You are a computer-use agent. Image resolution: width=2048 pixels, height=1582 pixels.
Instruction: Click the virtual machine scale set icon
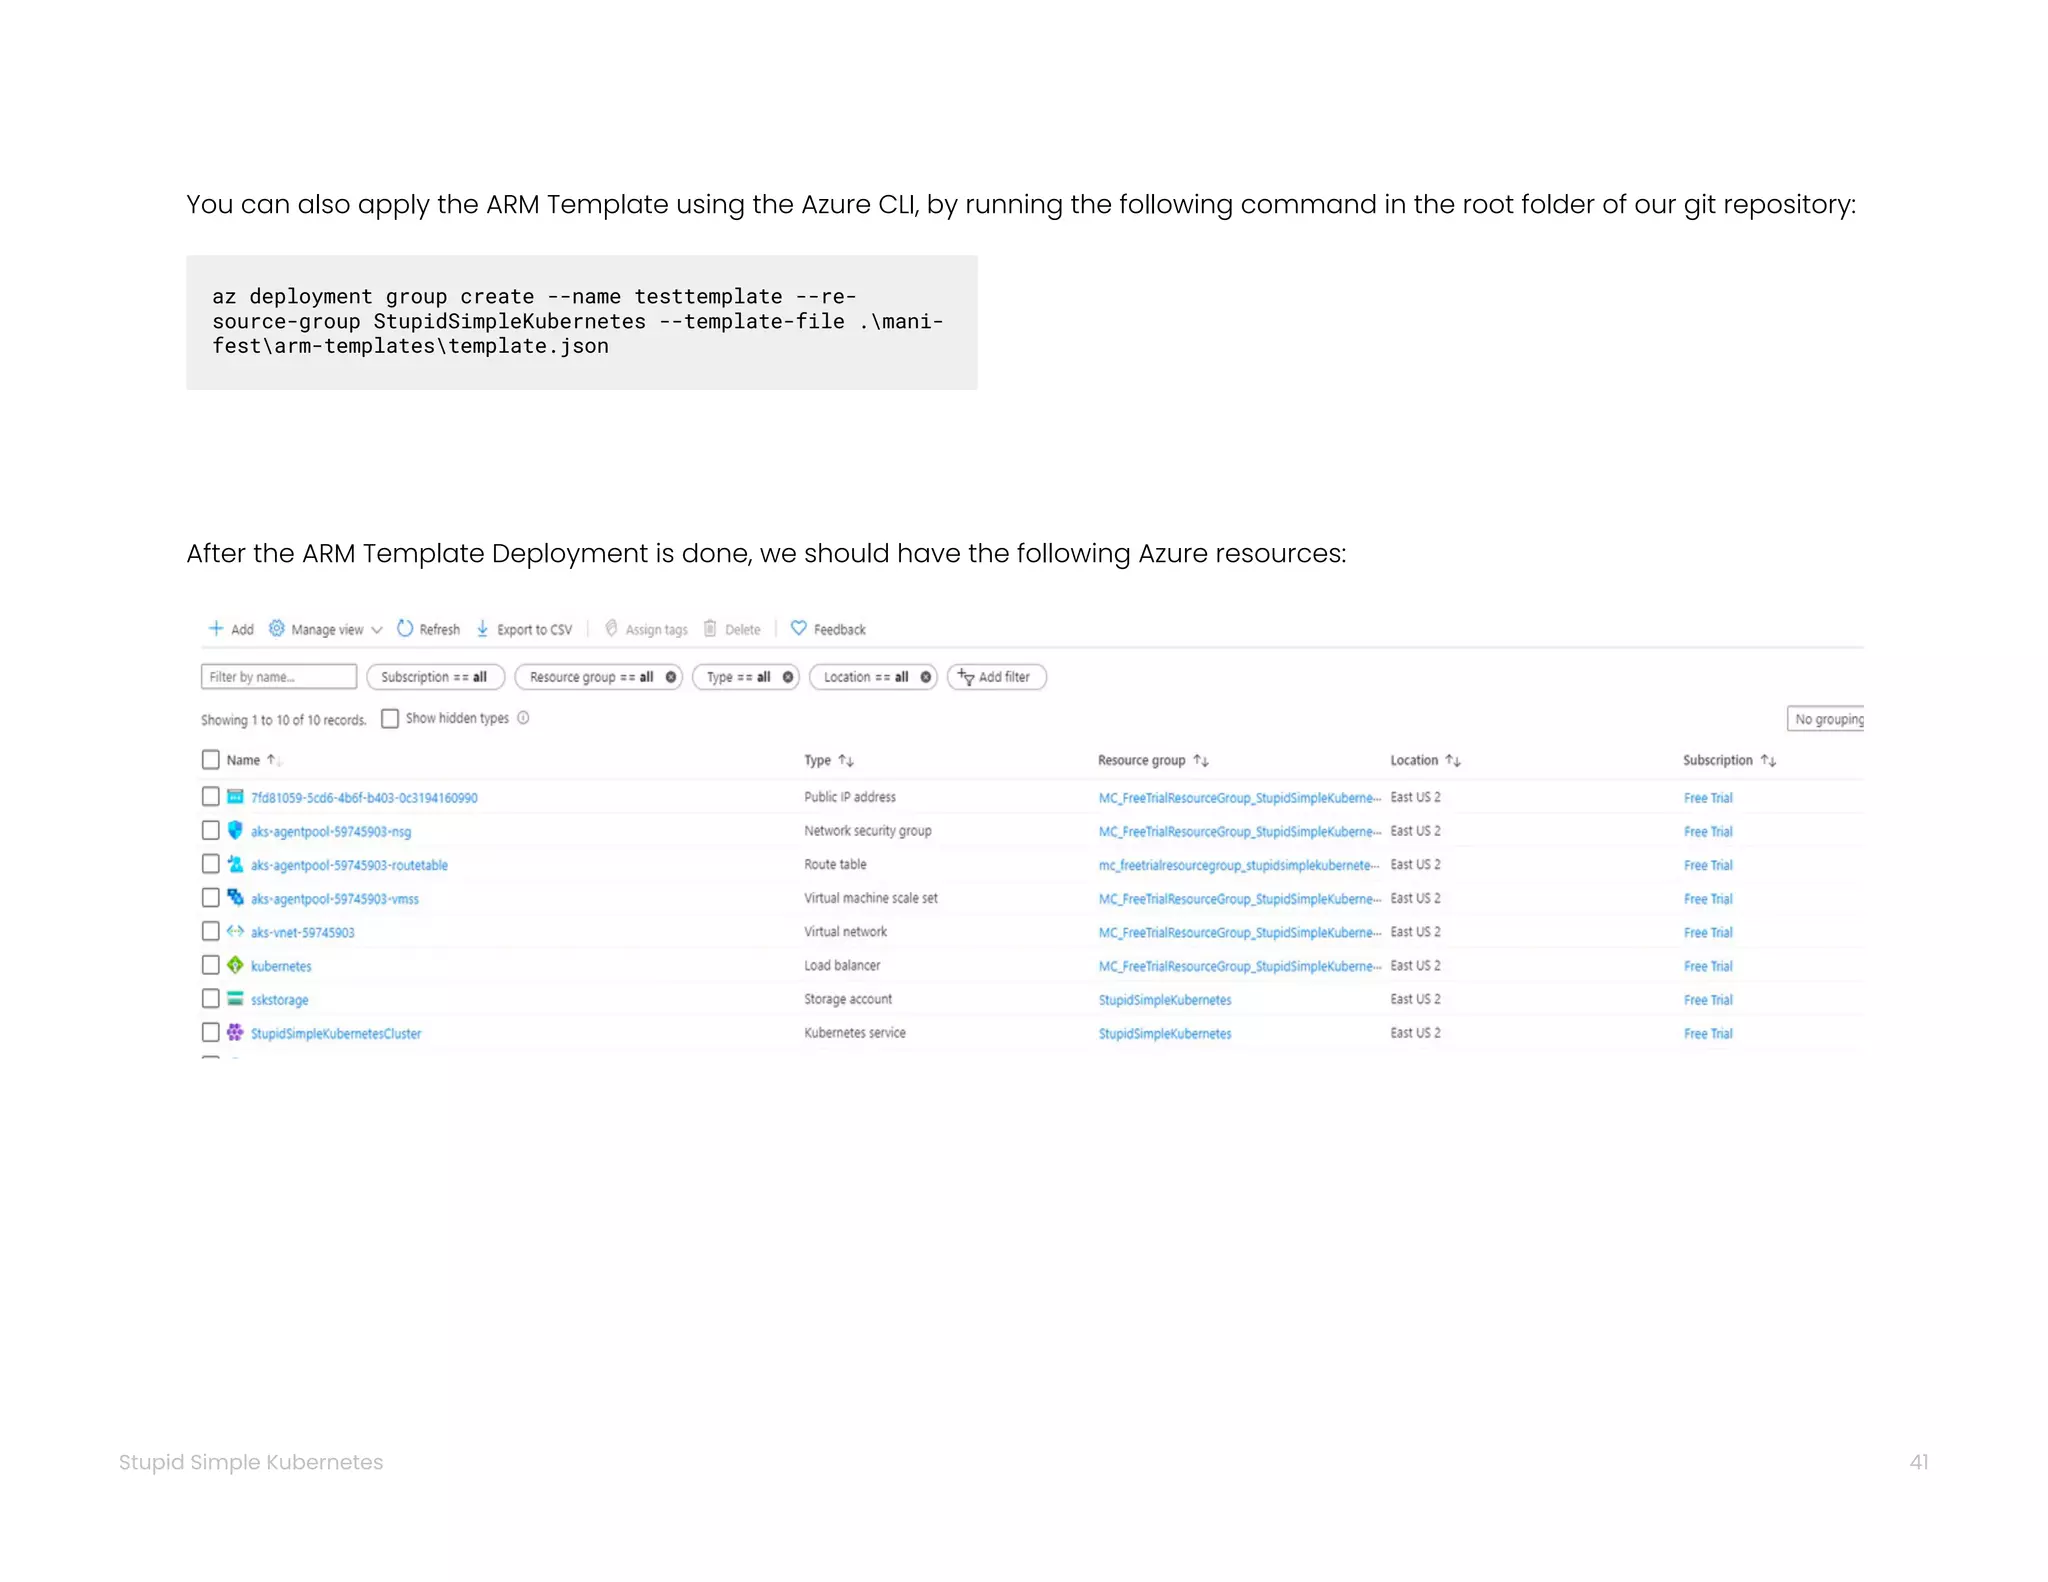[235, 897]
